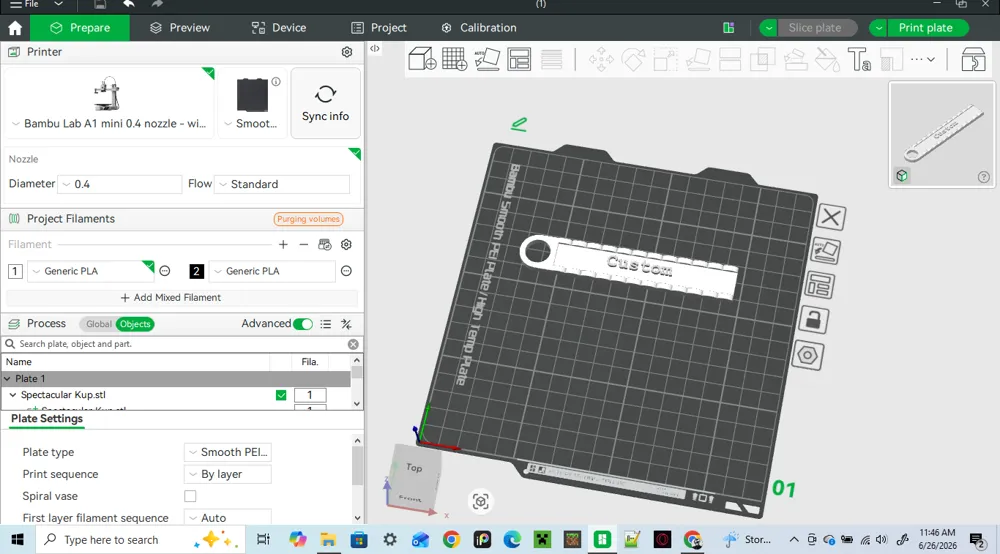This screenshot has height=554, width=1000.
Task: Enable the Spiral vase checkbox
Action: pyautogui.click(x=190, y=496)
